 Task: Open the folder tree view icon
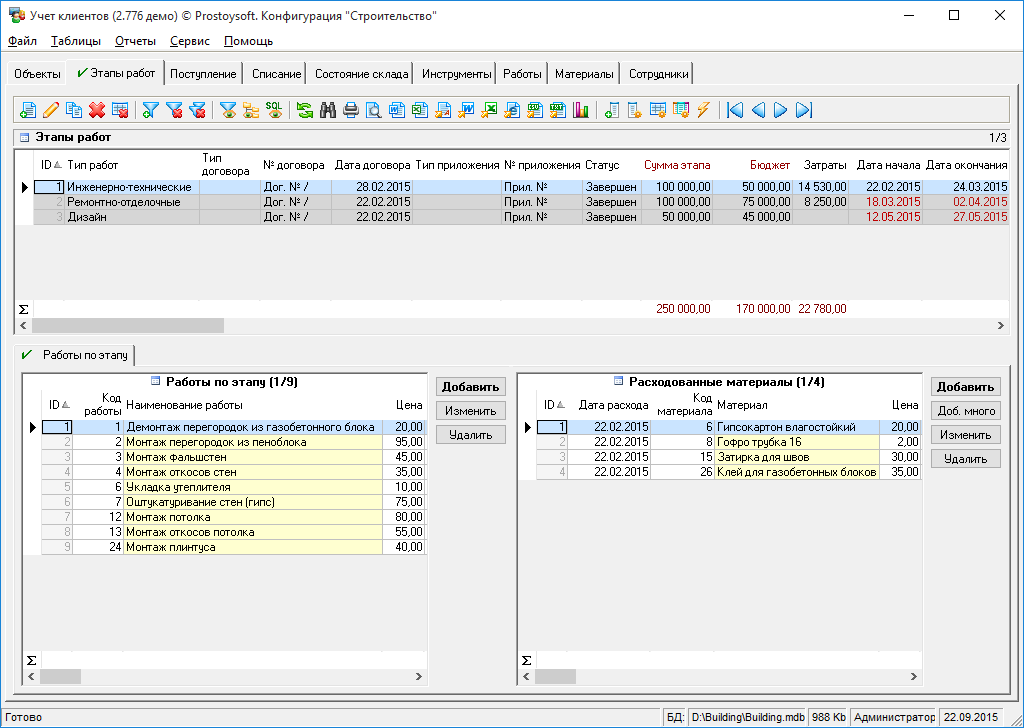pyautogui.click(x=251, y=110)
